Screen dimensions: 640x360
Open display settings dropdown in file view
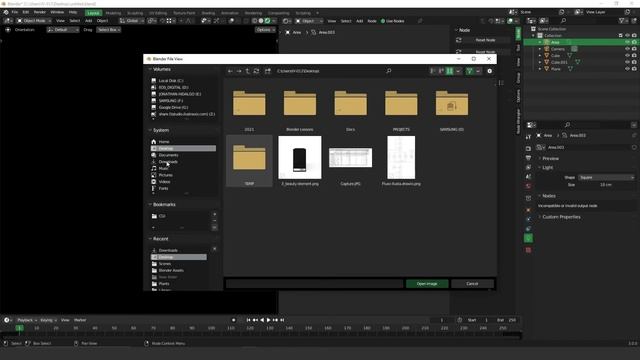[x=458, y=71]
